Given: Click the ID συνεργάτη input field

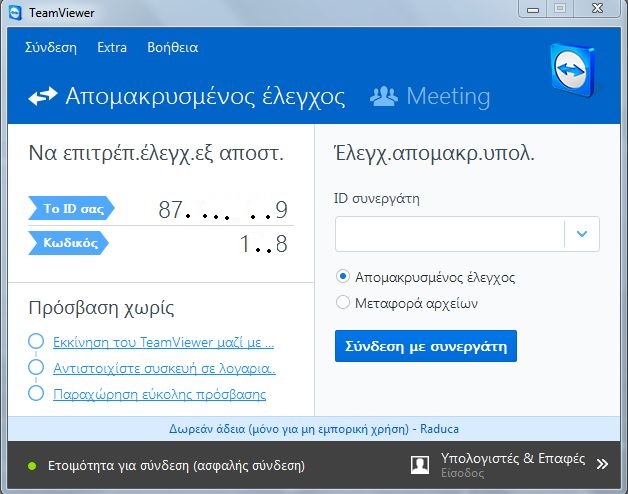Looking at the screenshot, I should click(x=450, y=234).
